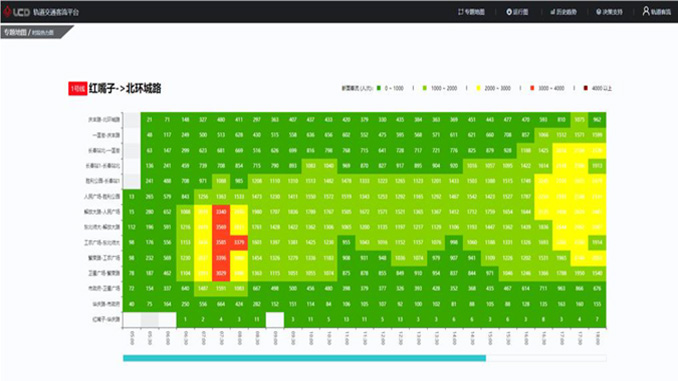Toggle the 4000以上 dark red legend
This screenshot has height=381, width=678.
pyautogui.click(x=598, y=88)
